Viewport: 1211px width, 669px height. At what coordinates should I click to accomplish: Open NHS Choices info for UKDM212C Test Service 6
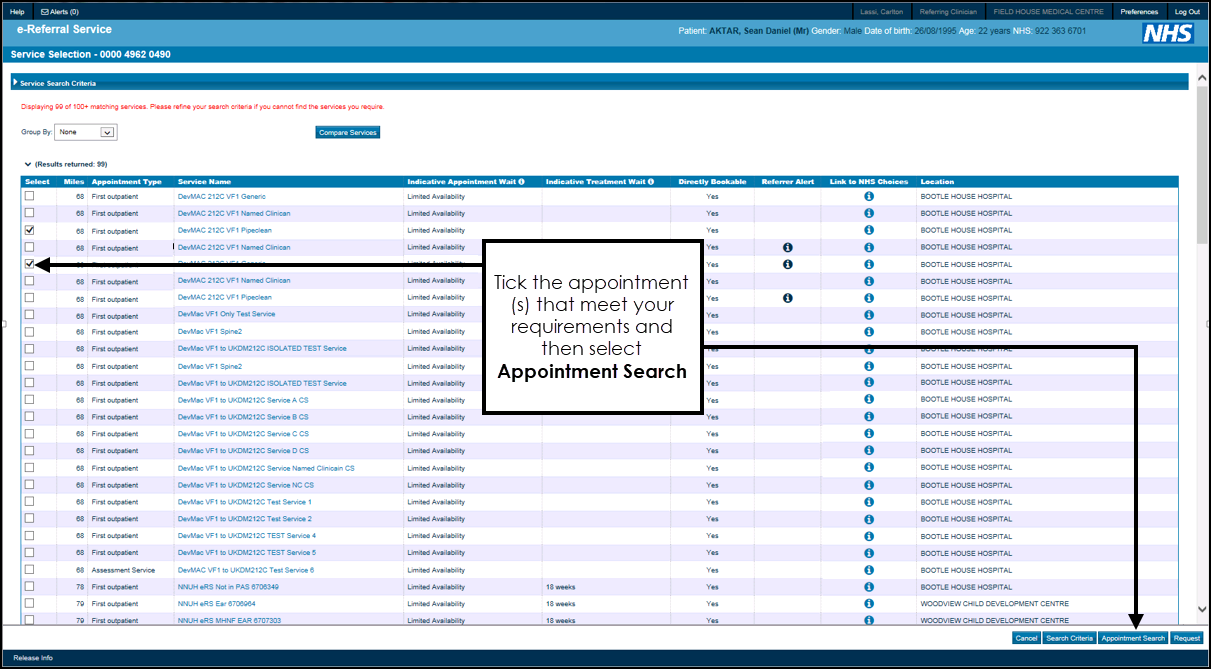[x=868, y=570]
